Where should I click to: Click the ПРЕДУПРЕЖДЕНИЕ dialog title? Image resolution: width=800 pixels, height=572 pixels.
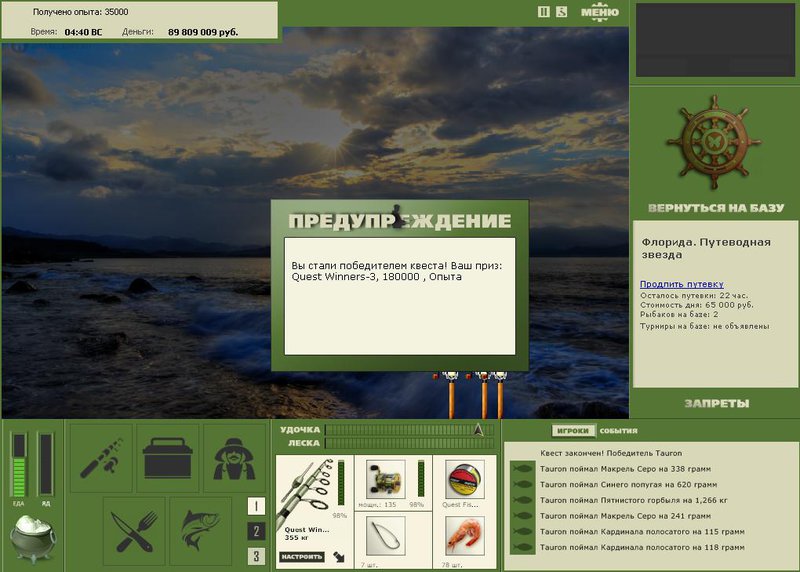click(x=399, y=221)
